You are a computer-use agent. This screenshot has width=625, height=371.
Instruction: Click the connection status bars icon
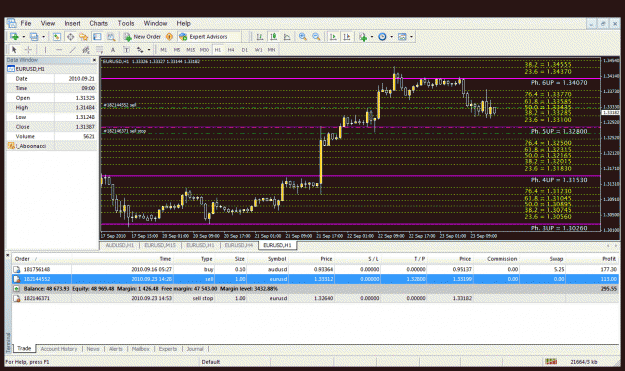551,361
